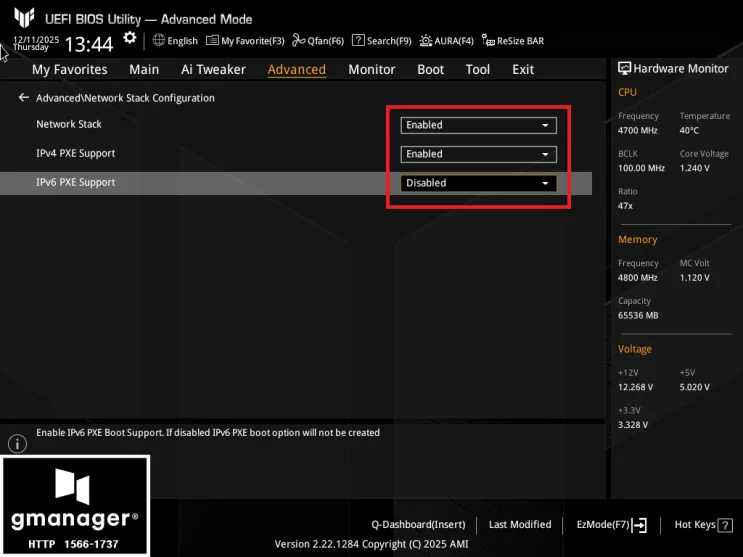Switch to the Main tab
Image resolution: width=743 pixels, height=557 pixels.
point(144,69)
